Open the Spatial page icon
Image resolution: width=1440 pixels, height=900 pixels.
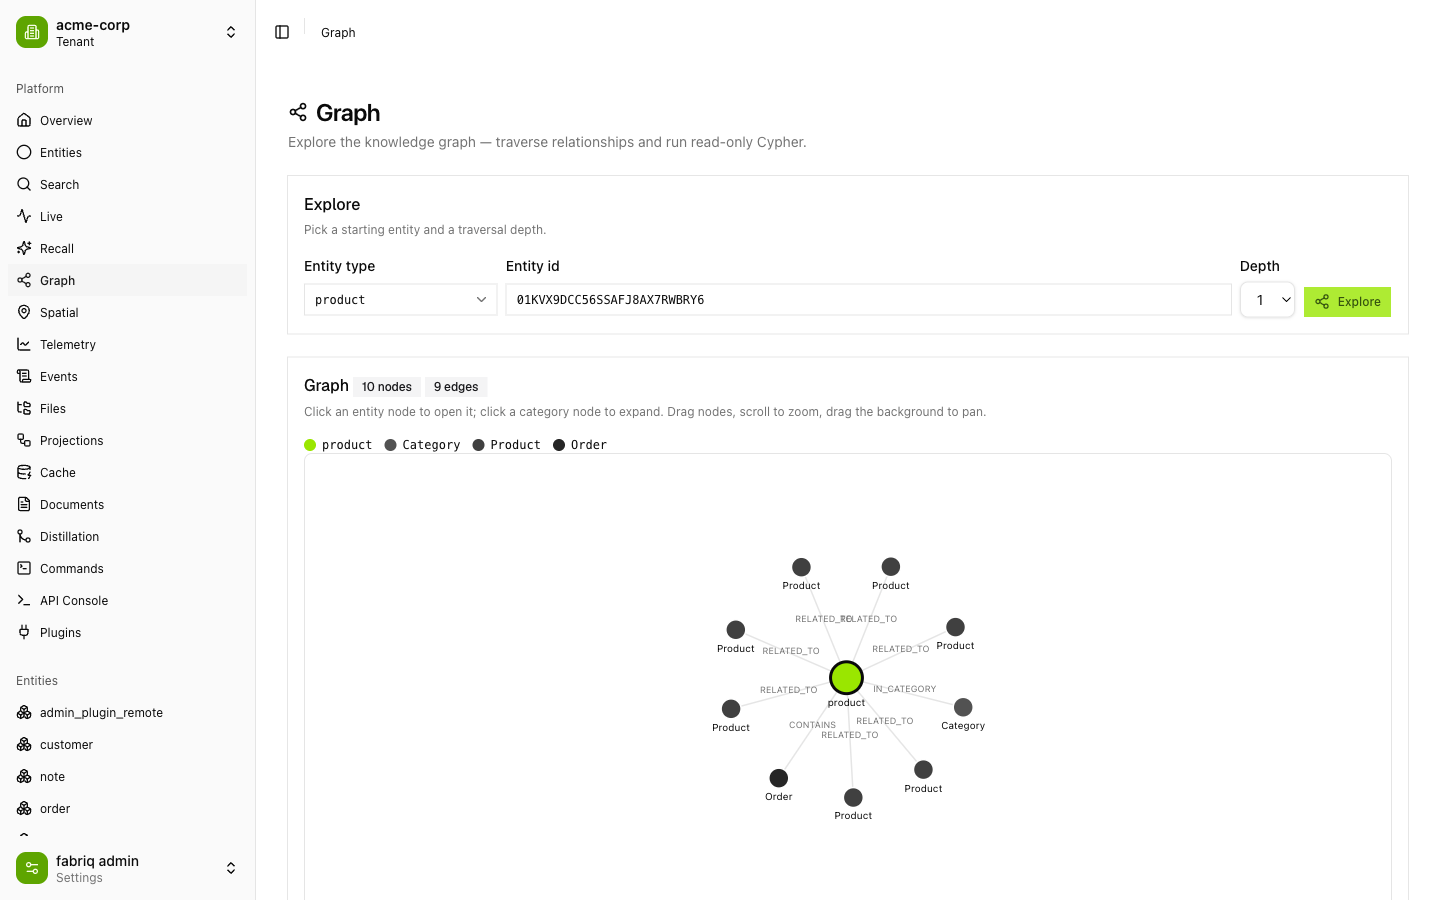click(24, 312)
